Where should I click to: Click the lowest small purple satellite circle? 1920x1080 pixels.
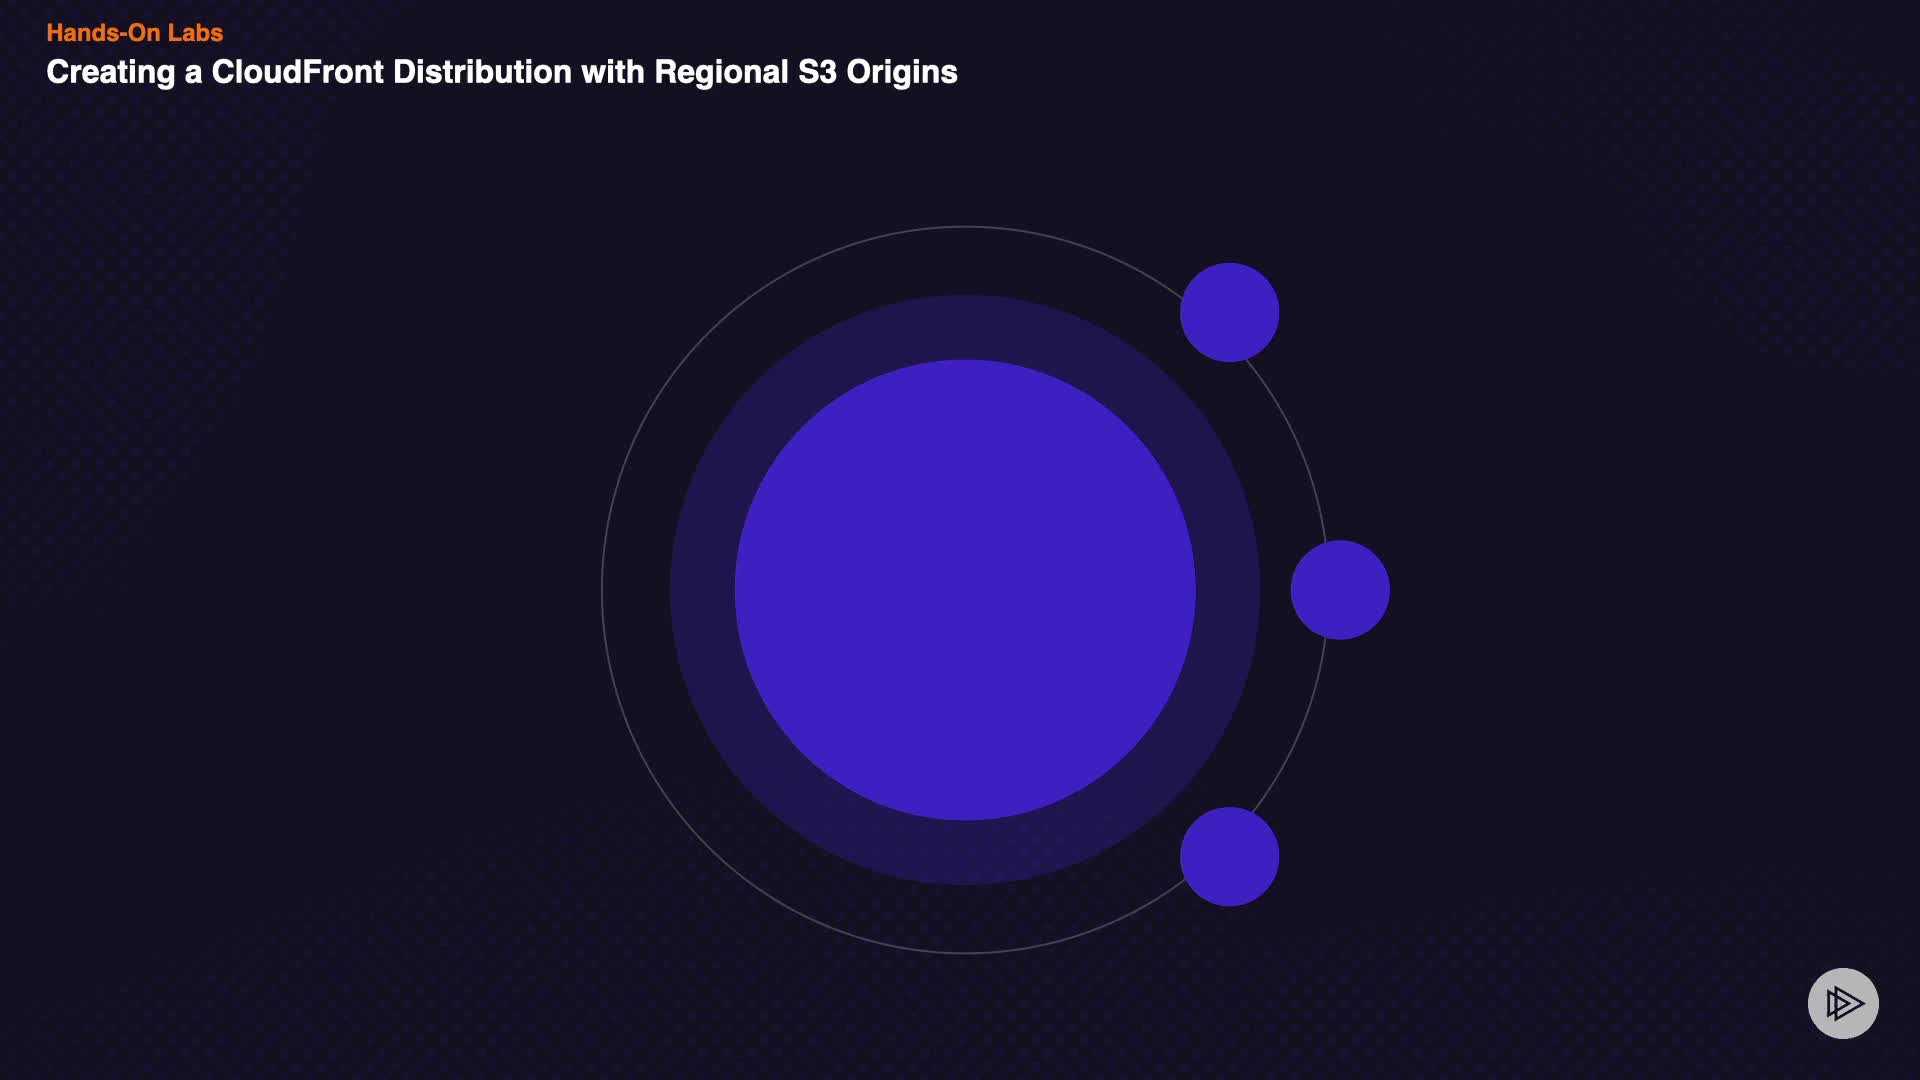(1229, 857)
